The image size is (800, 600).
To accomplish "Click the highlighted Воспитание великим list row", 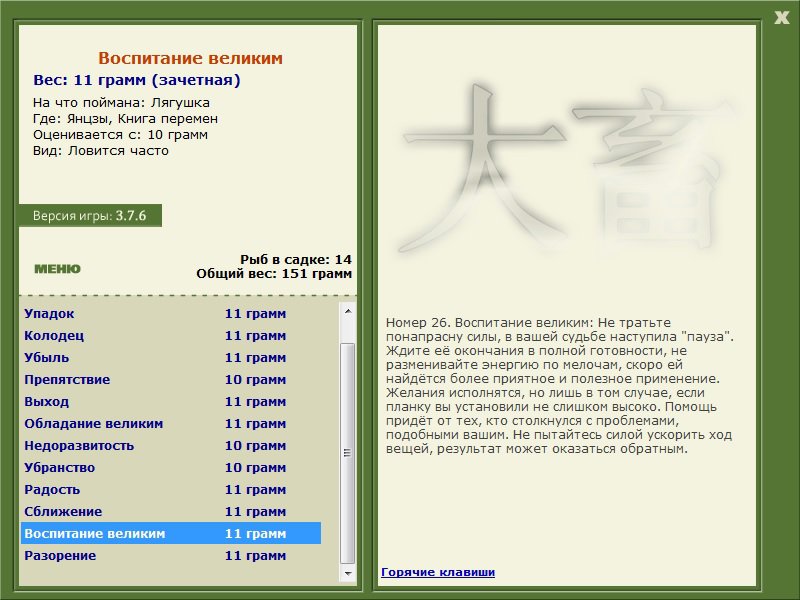I will (x=170, y=533).
